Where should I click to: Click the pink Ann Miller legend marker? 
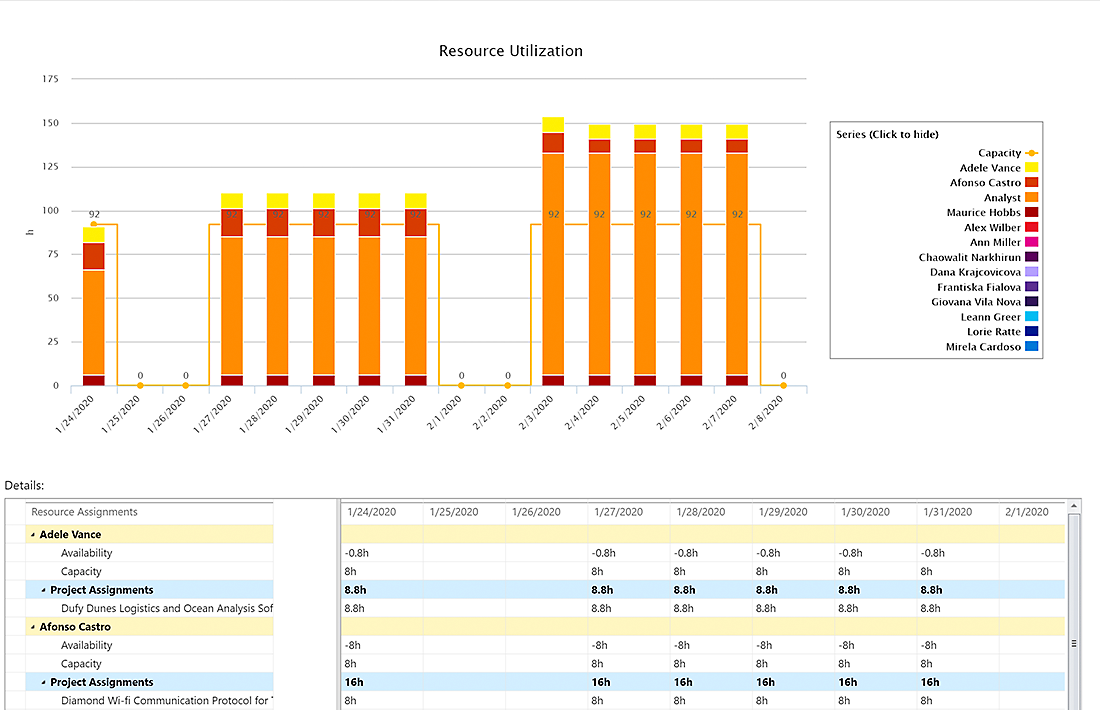1031,242
